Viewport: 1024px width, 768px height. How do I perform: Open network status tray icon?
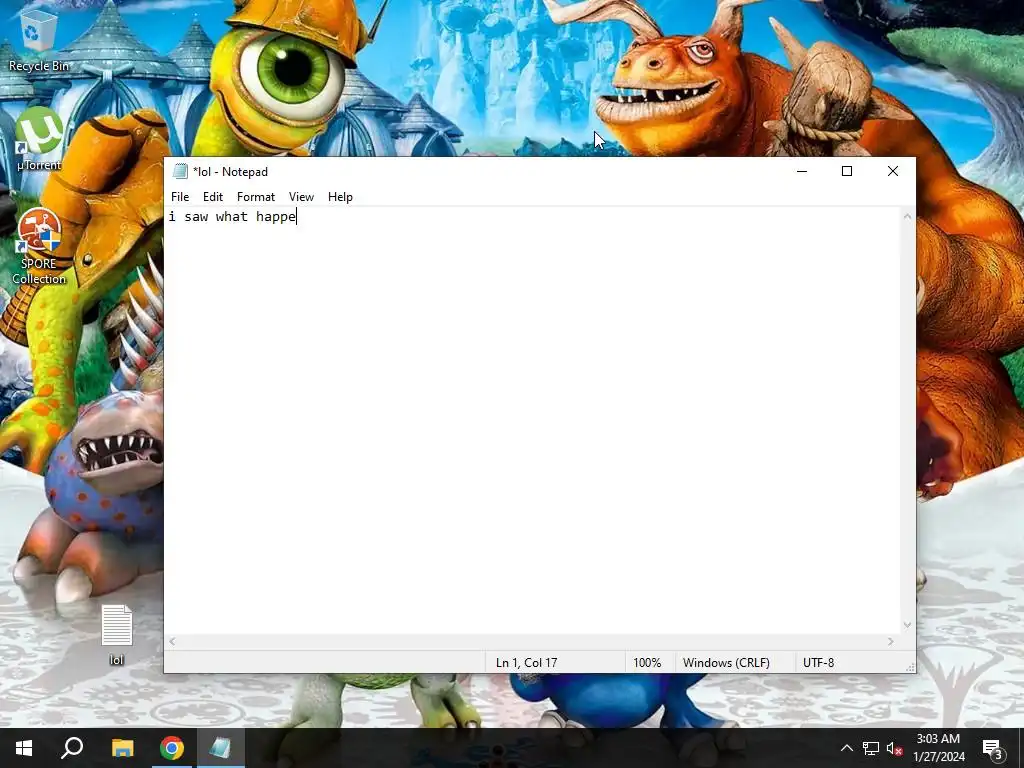[871, 748]
